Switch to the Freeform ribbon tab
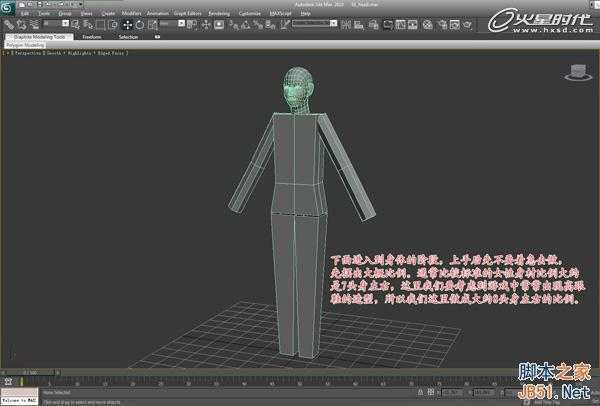 point(92,37)
